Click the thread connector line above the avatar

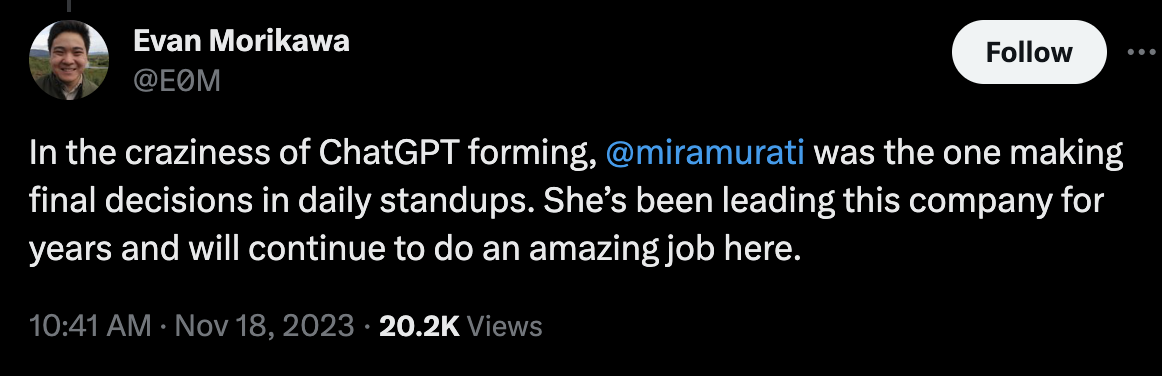pos(69,6)
